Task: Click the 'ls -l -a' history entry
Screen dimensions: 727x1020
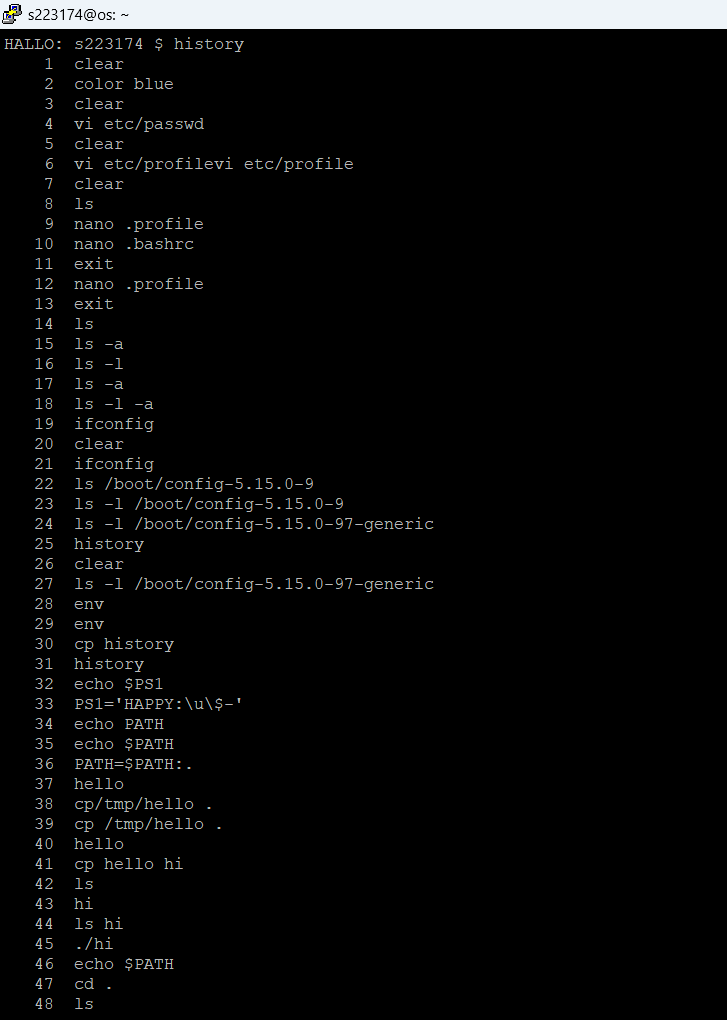Action: (x=113, y=404)
